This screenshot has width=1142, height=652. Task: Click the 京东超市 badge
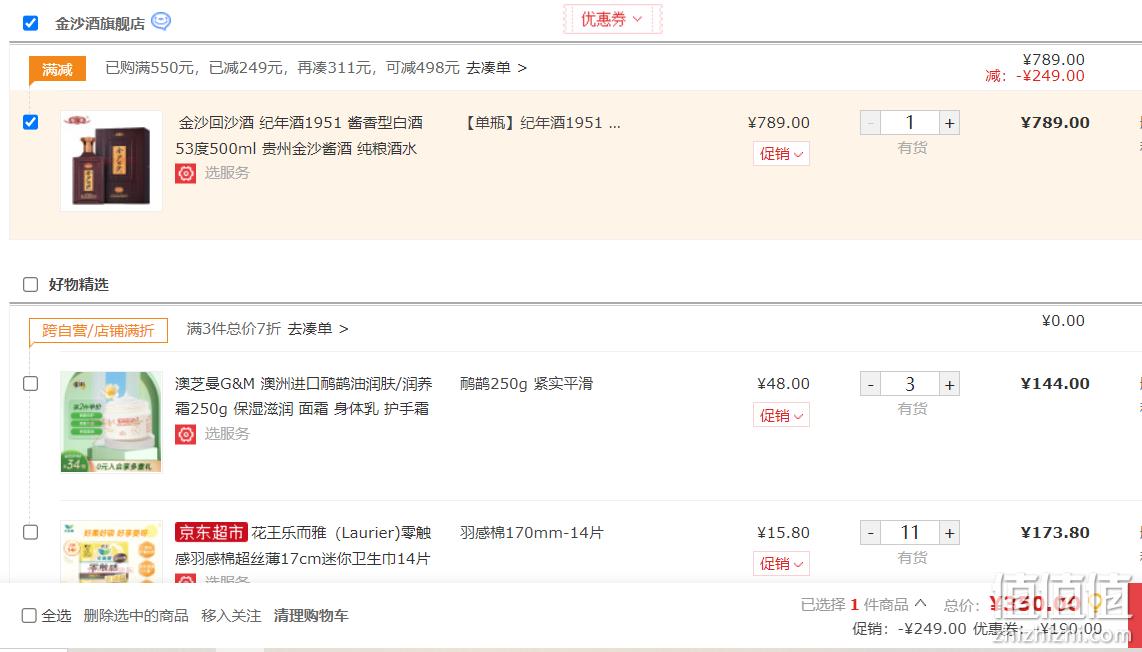[211, 533]
